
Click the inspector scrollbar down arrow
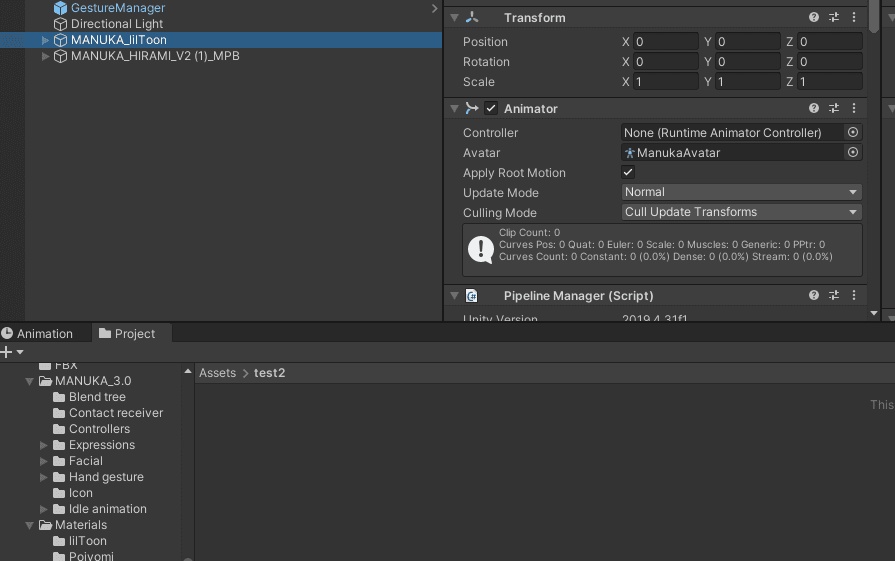pyautogui.click(x=874, y=313)
